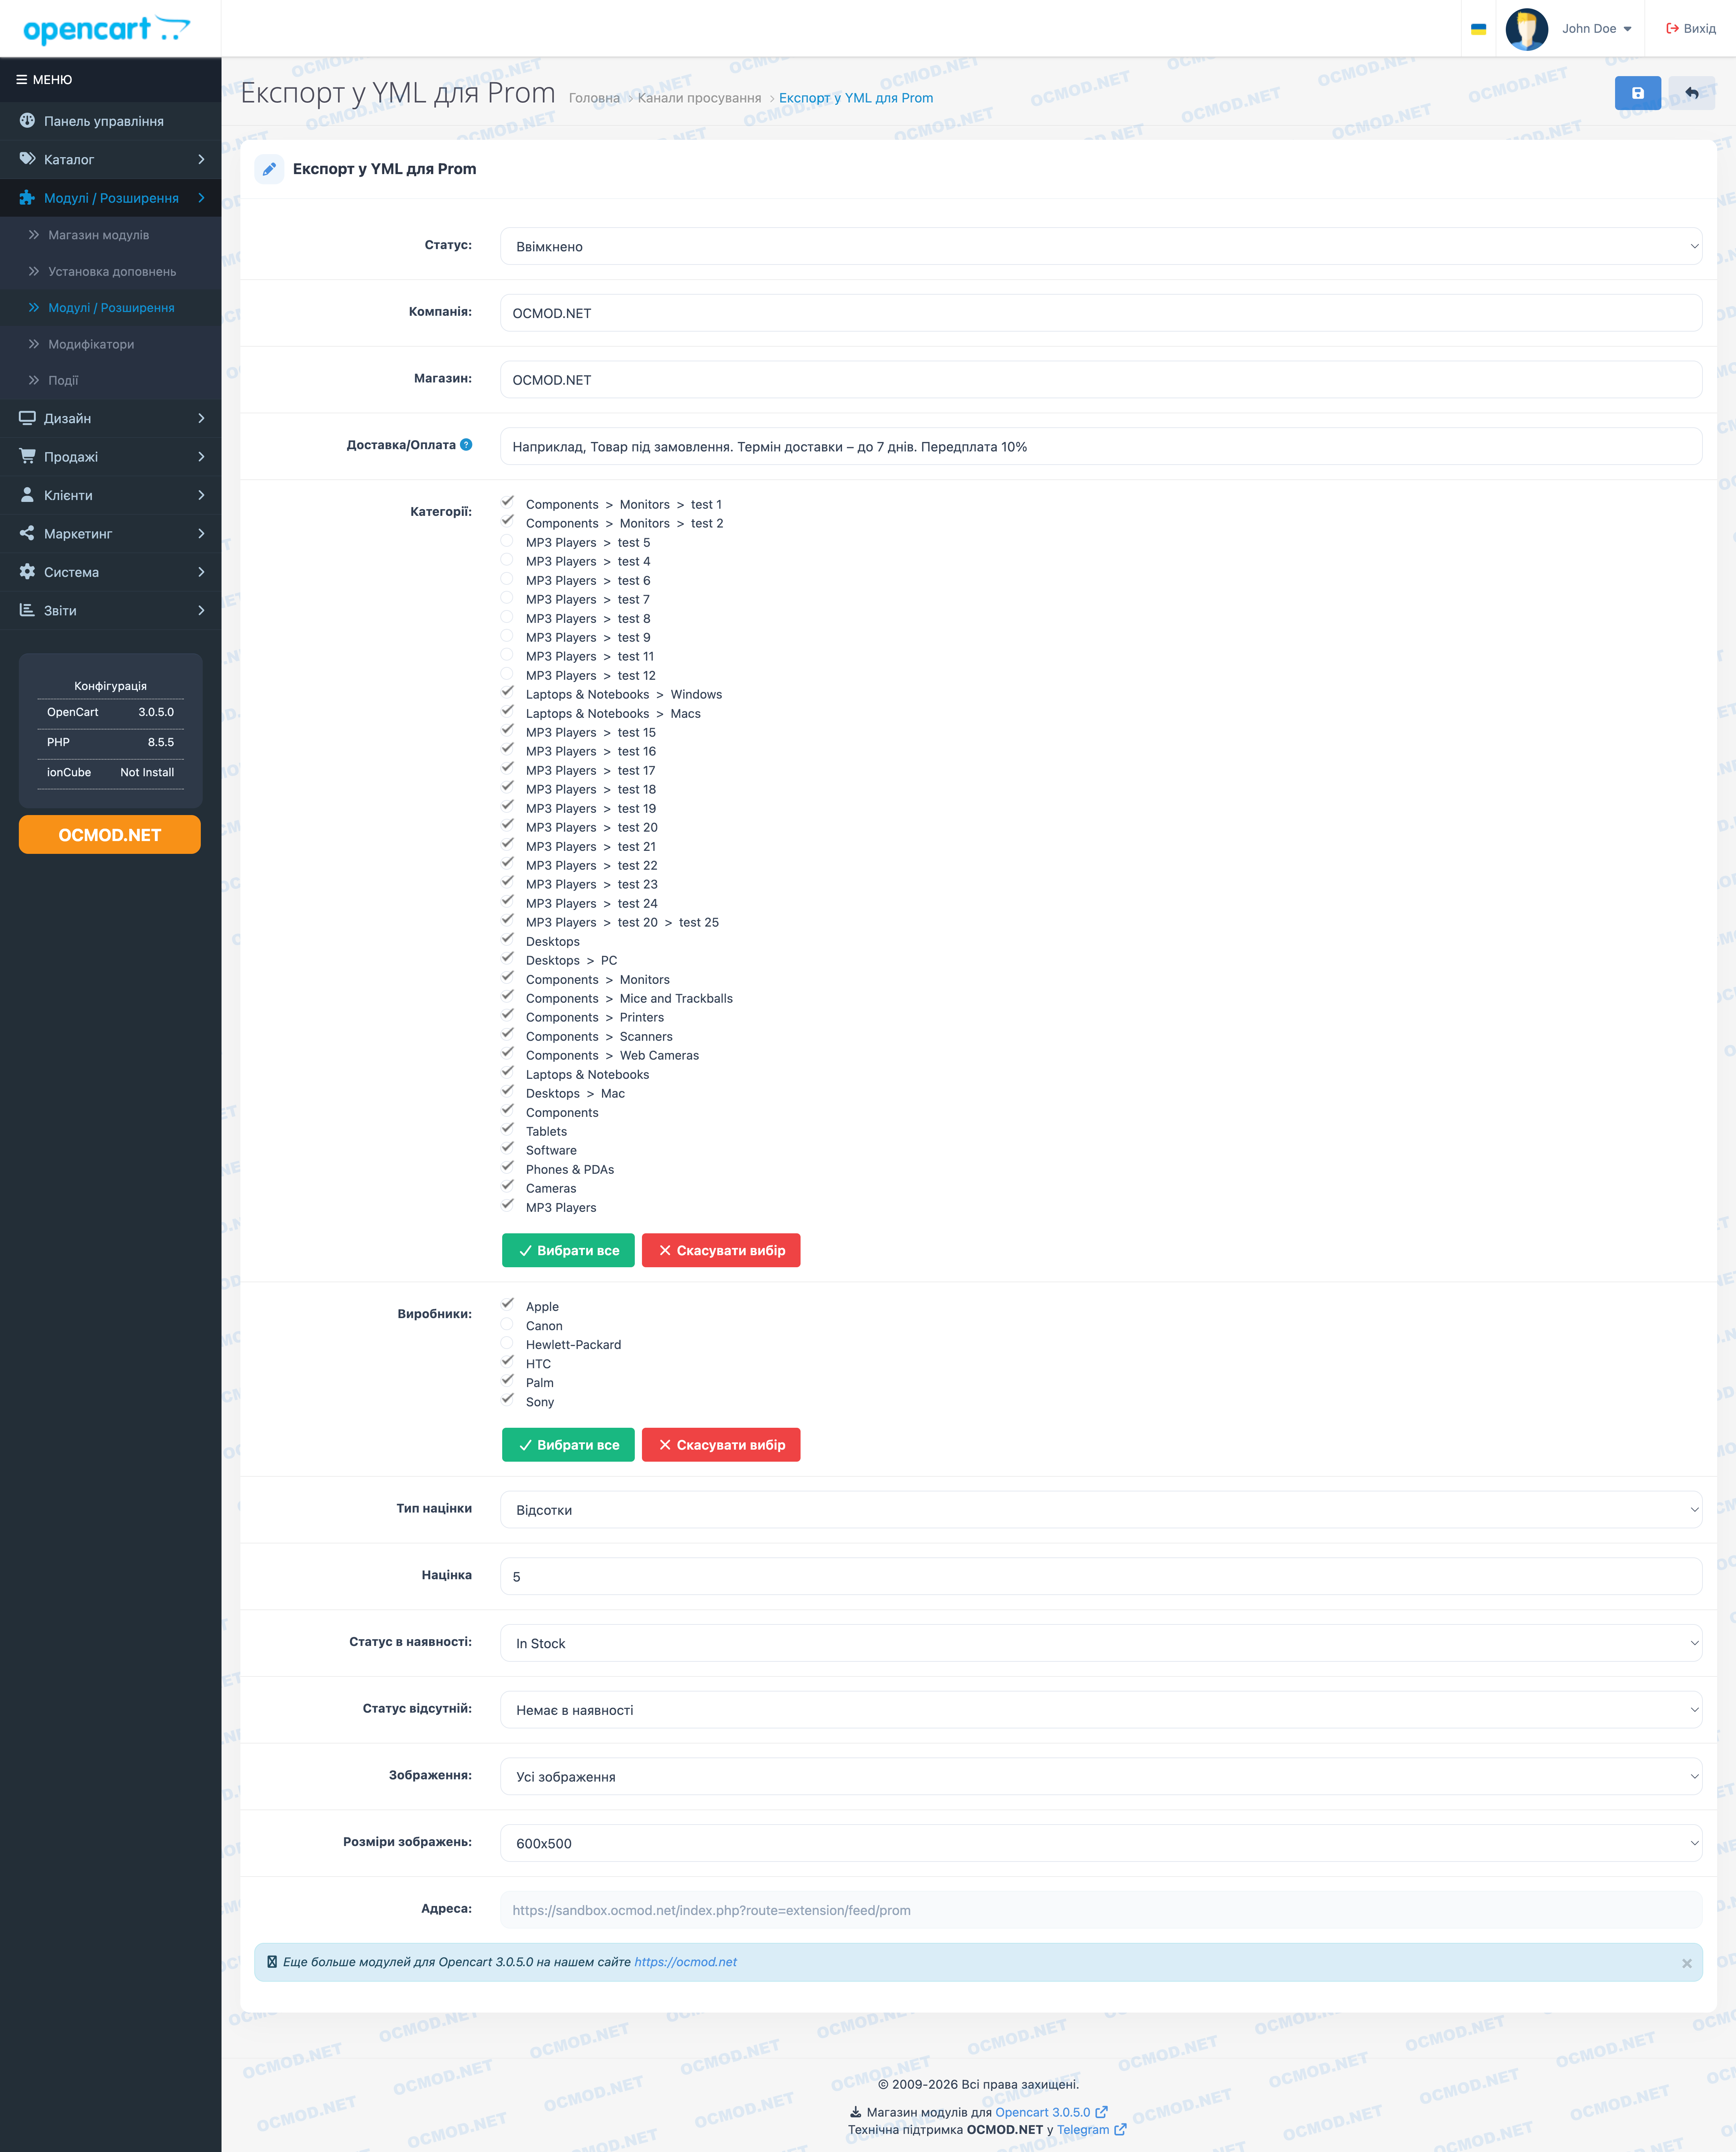Open the Статус відсутній dropdown
The width and height of the screenshot is (1736, 2152).
point(1101,1710)
